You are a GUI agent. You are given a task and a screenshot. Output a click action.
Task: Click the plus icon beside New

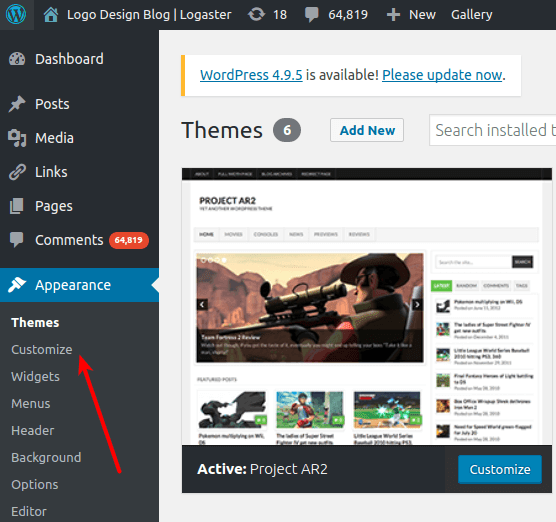tap(393, 15)
